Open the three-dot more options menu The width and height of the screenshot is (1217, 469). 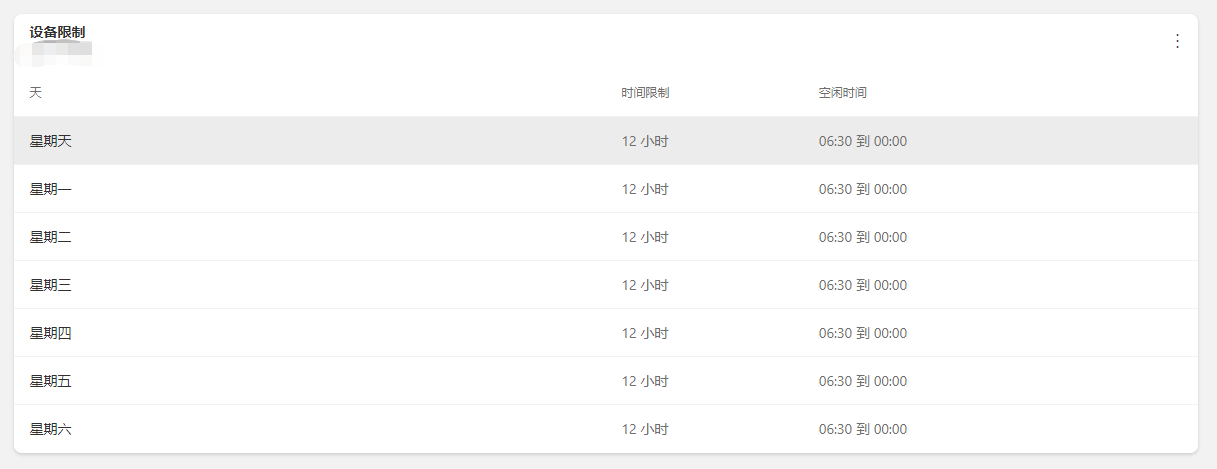1177,41
